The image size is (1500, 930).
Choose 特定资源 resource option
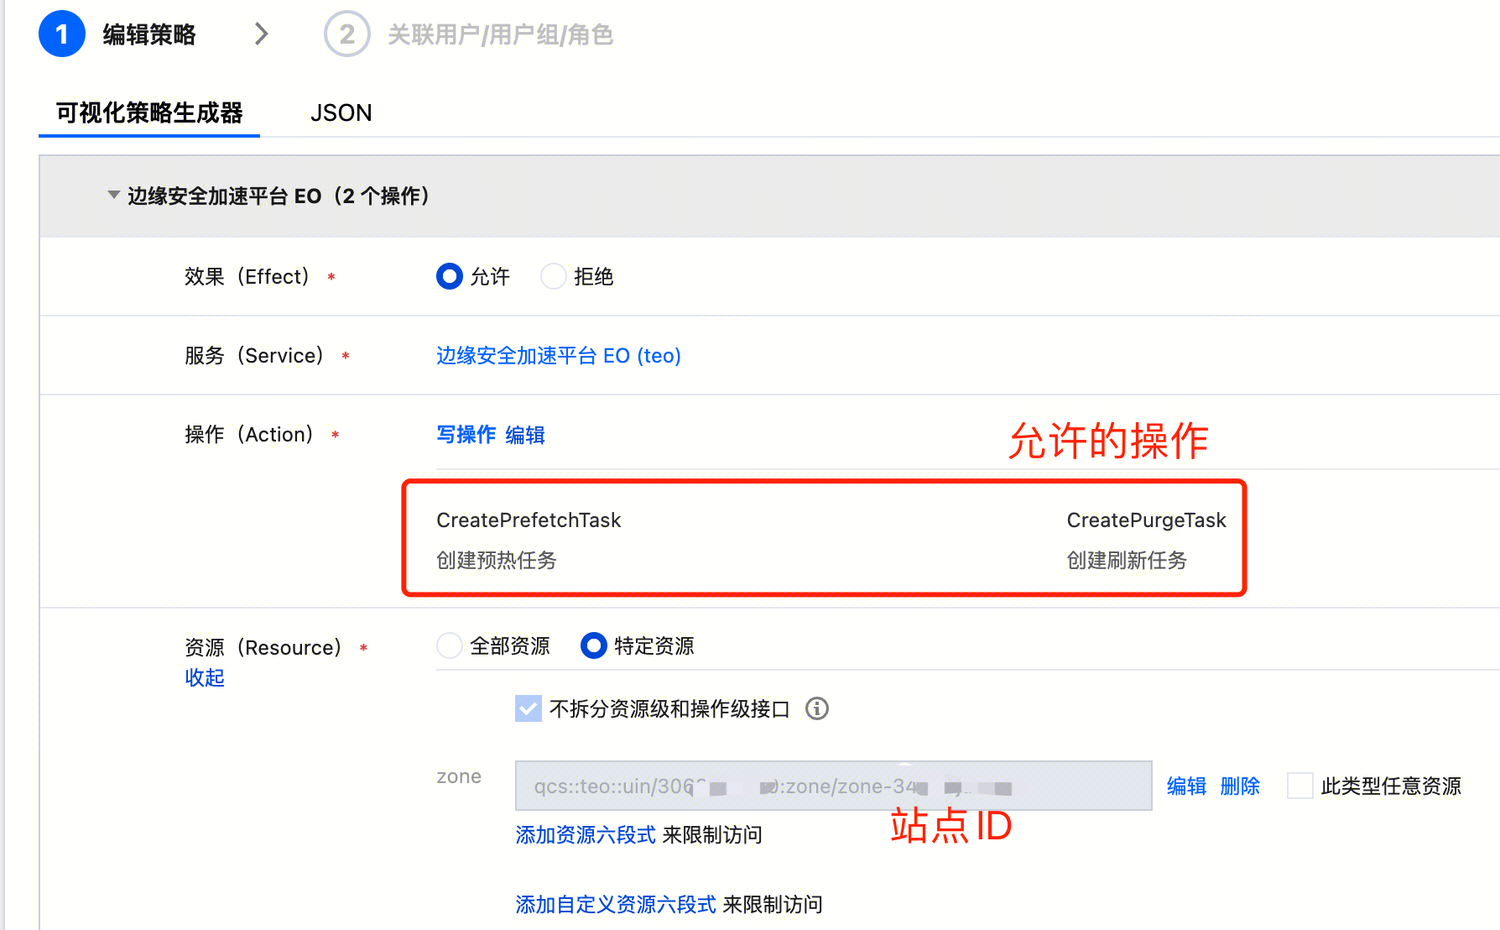594,646
